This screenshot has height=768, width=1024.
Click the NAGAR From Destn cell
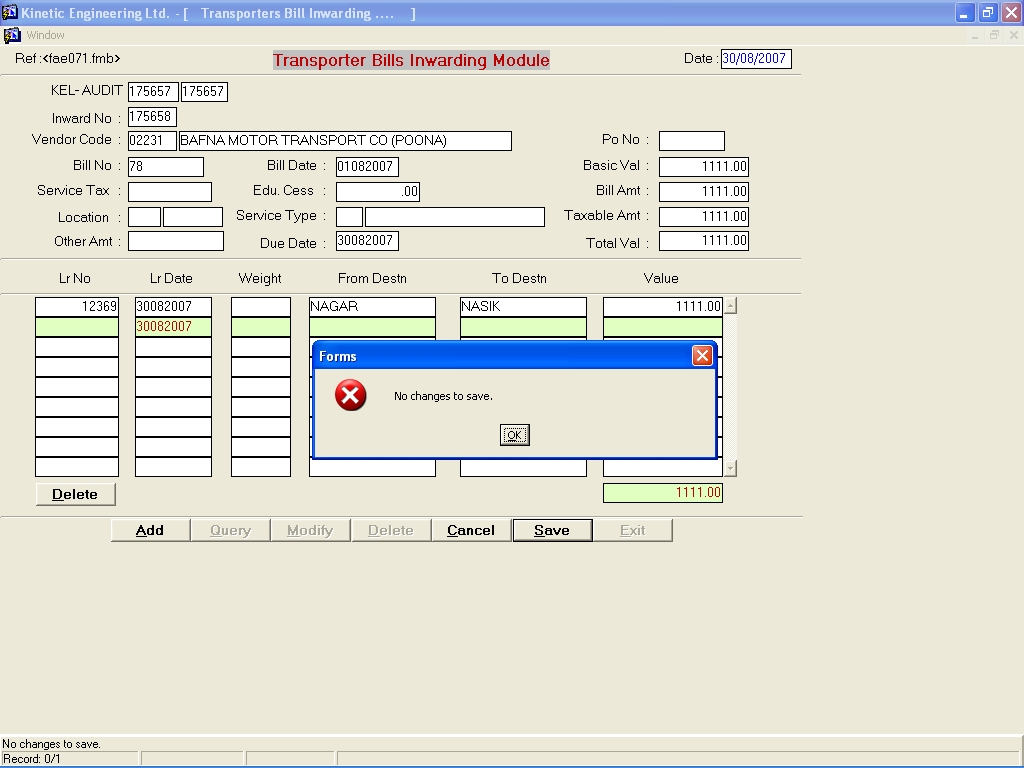coord(372,307)
